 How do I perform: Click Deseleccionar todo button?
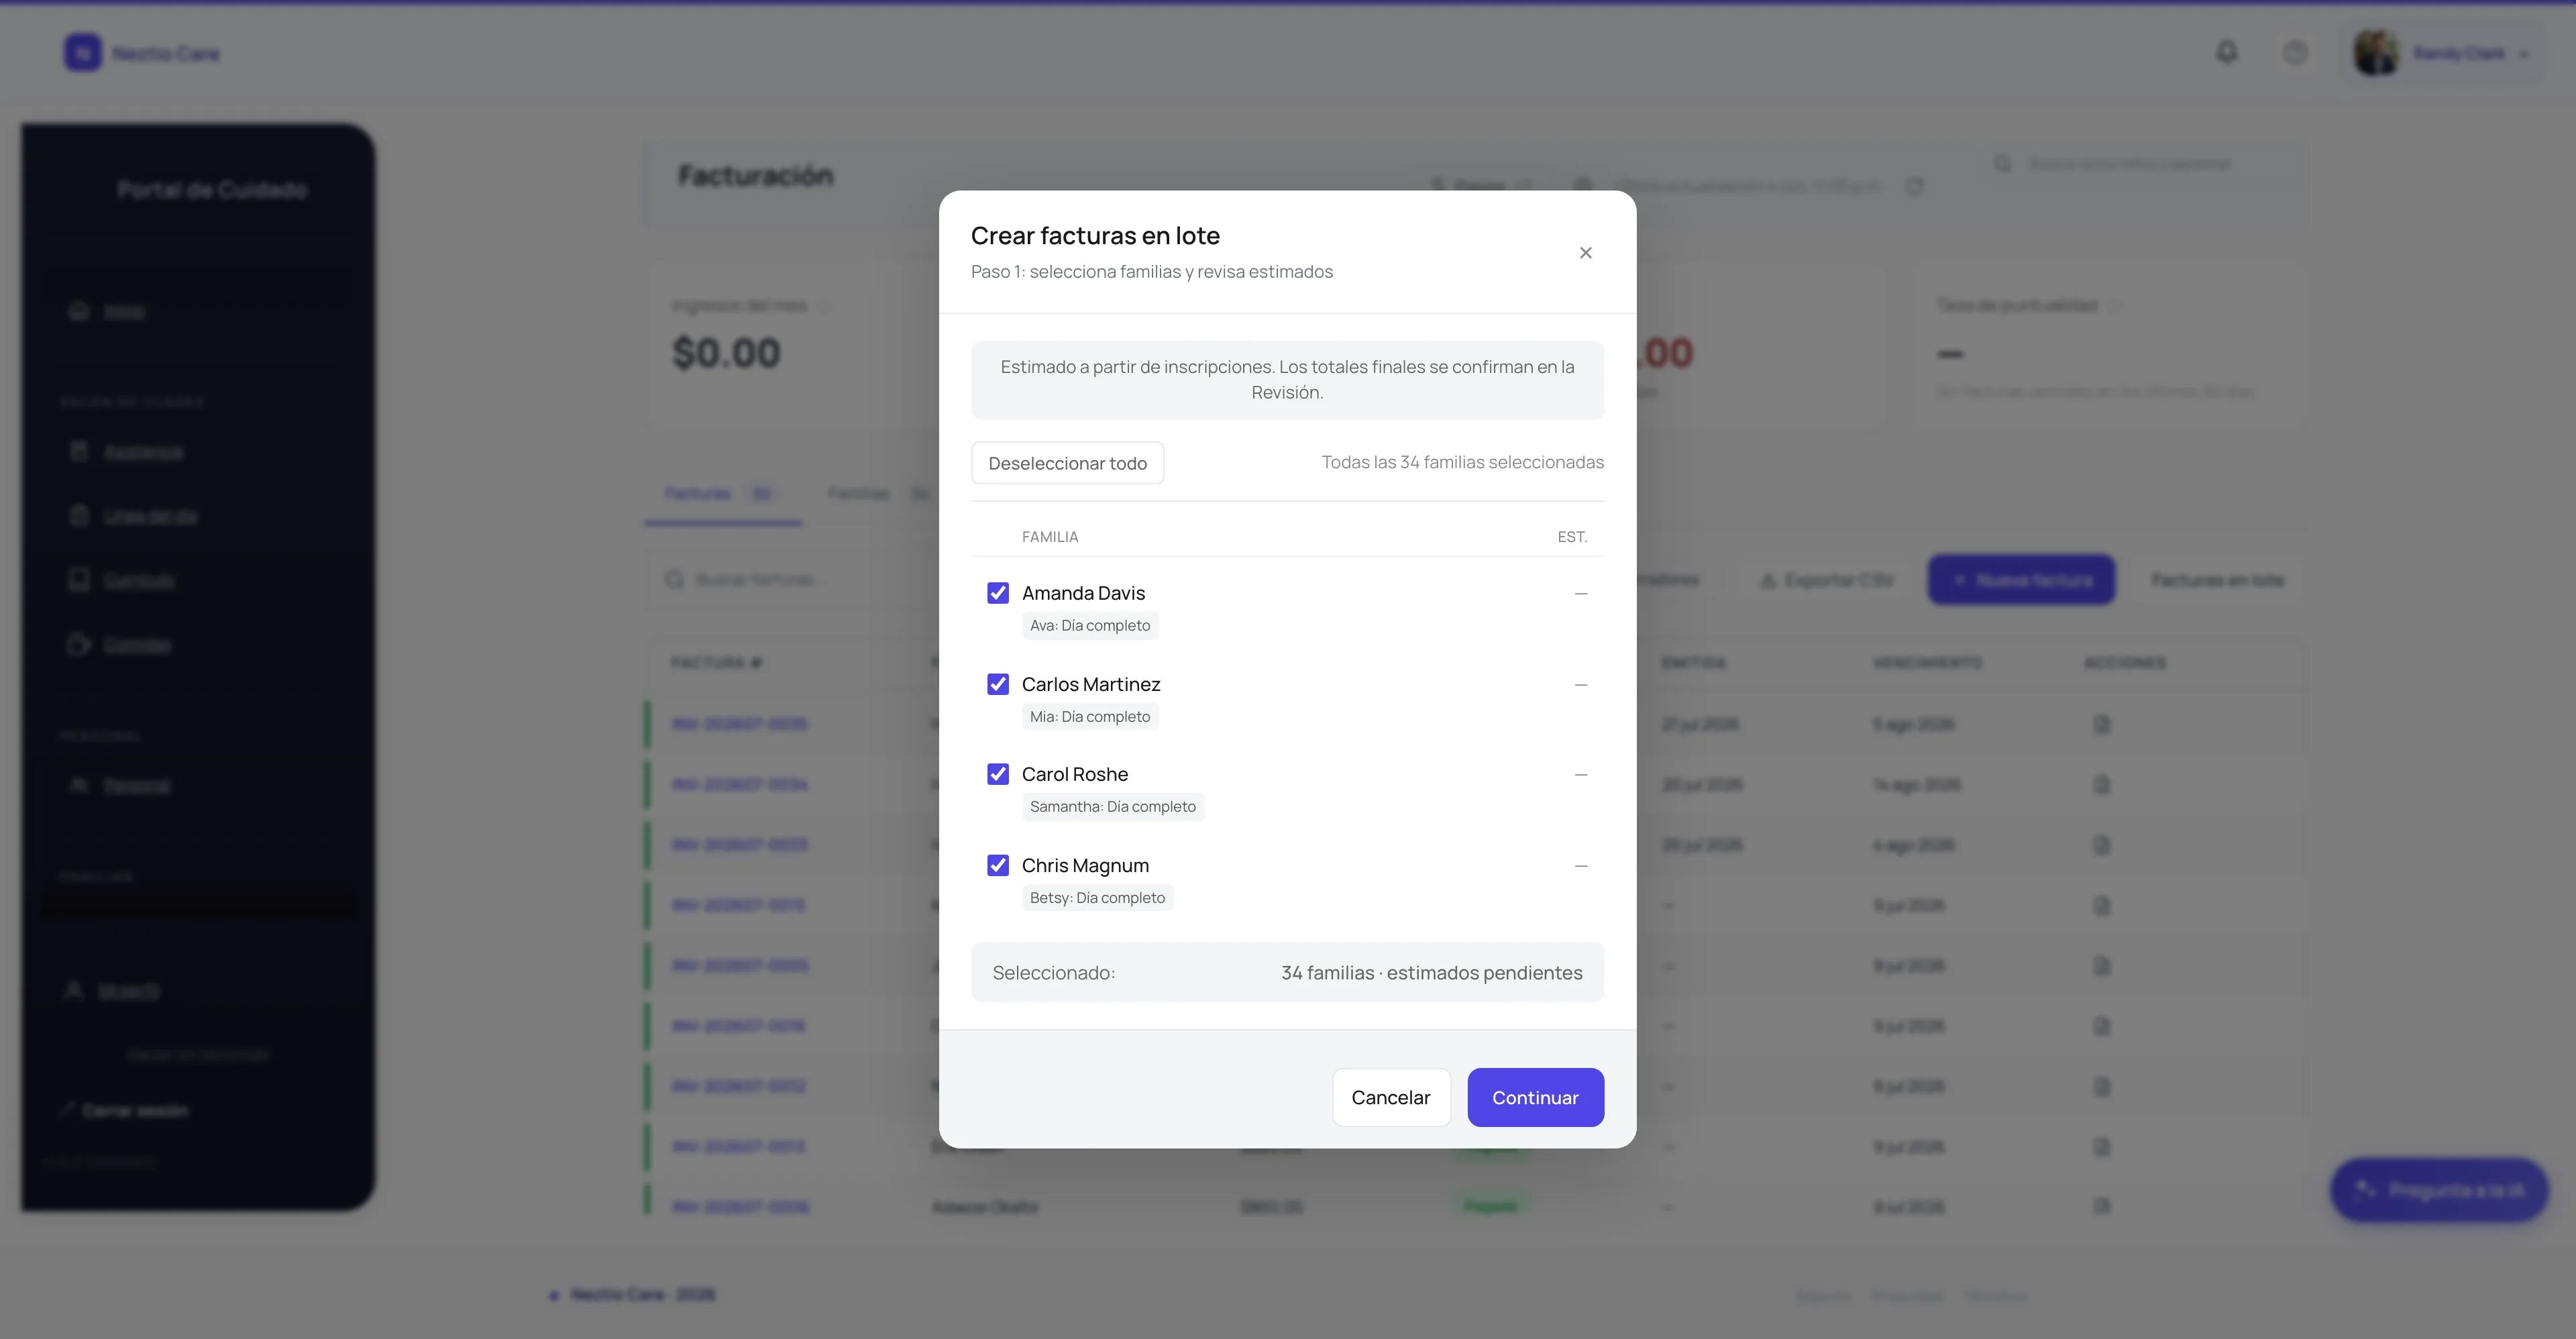(1067, 463)
